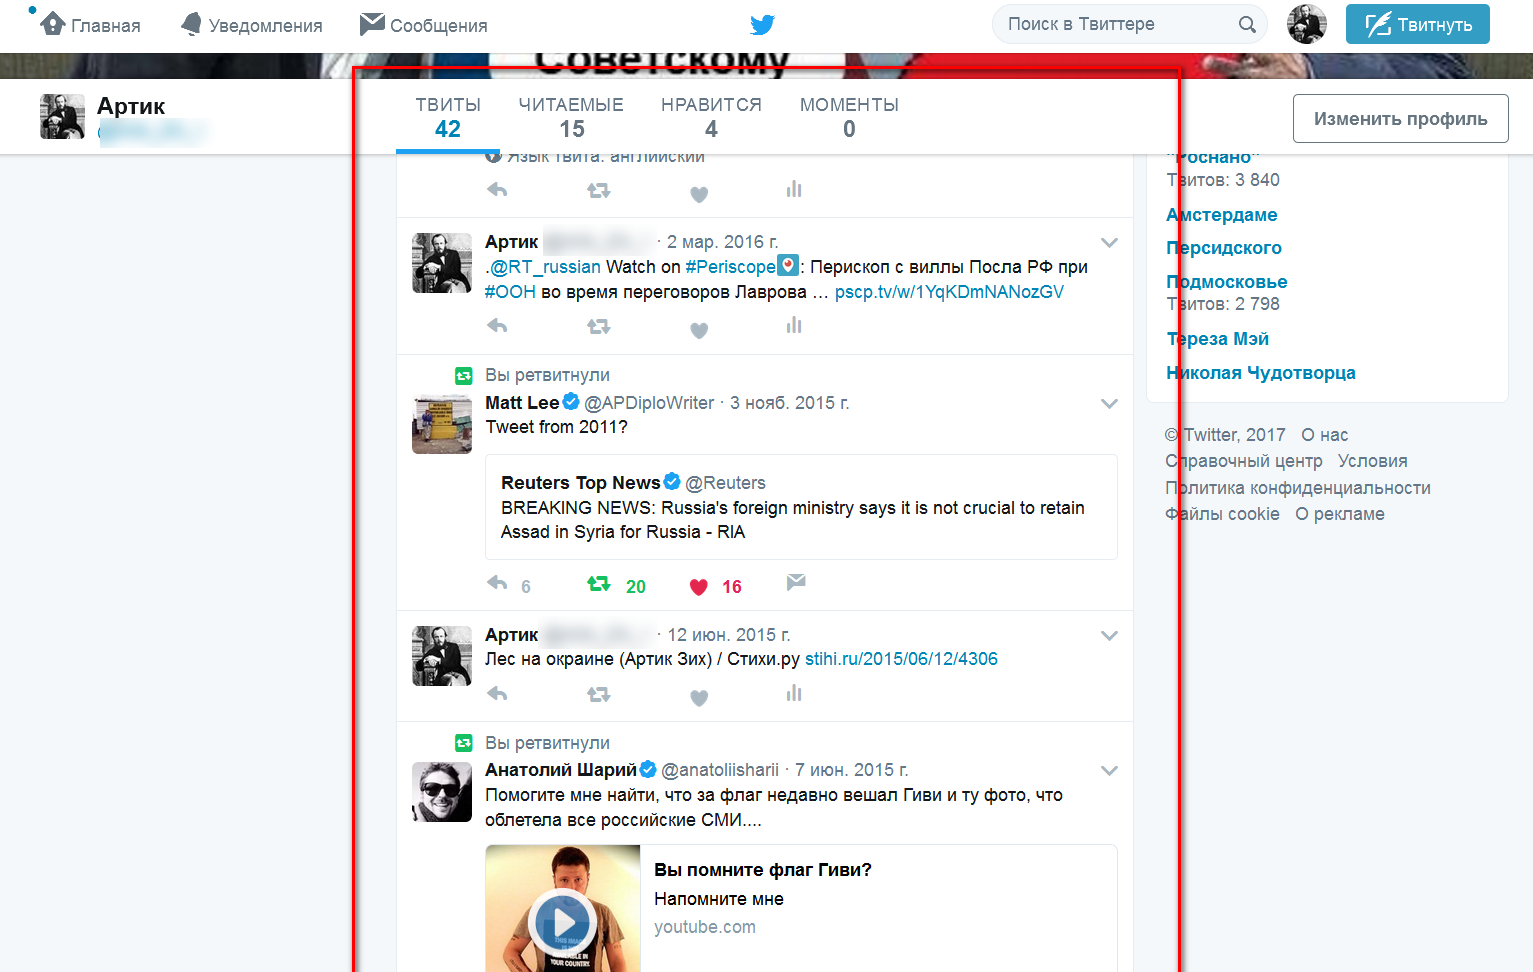Image resolution: width=1533 pixels, height=972 pixels.
Task: Open trend Тереза Мэй
Action: [1217, 339]
